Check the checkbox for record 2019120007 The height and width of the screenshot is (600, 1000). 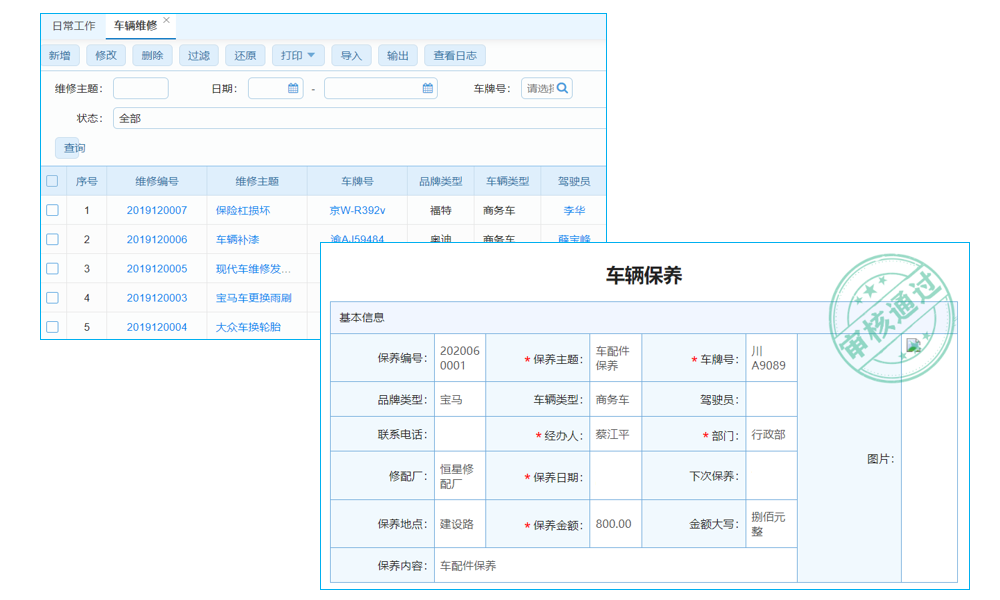click(54, 210)
